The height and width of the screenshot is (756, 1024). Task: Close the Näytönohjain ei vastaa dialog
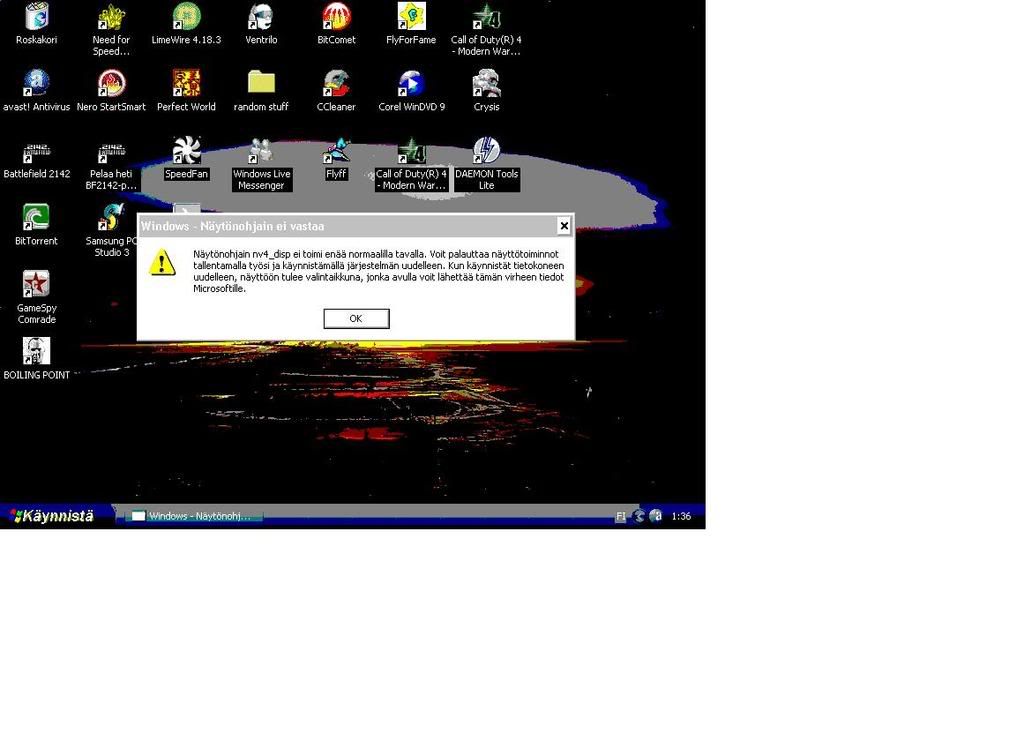(564, 226)
